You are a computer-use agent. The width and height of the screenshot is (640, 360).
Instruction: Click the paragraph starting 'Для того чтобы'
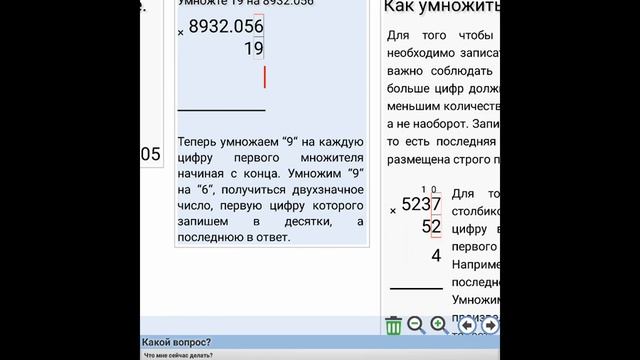[x=443, y=97]
